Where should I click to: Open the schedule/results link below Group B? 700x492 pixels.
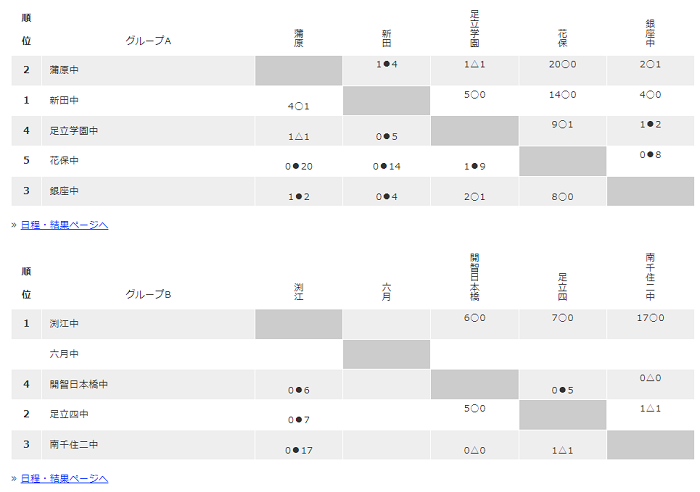tap(64, 479)
